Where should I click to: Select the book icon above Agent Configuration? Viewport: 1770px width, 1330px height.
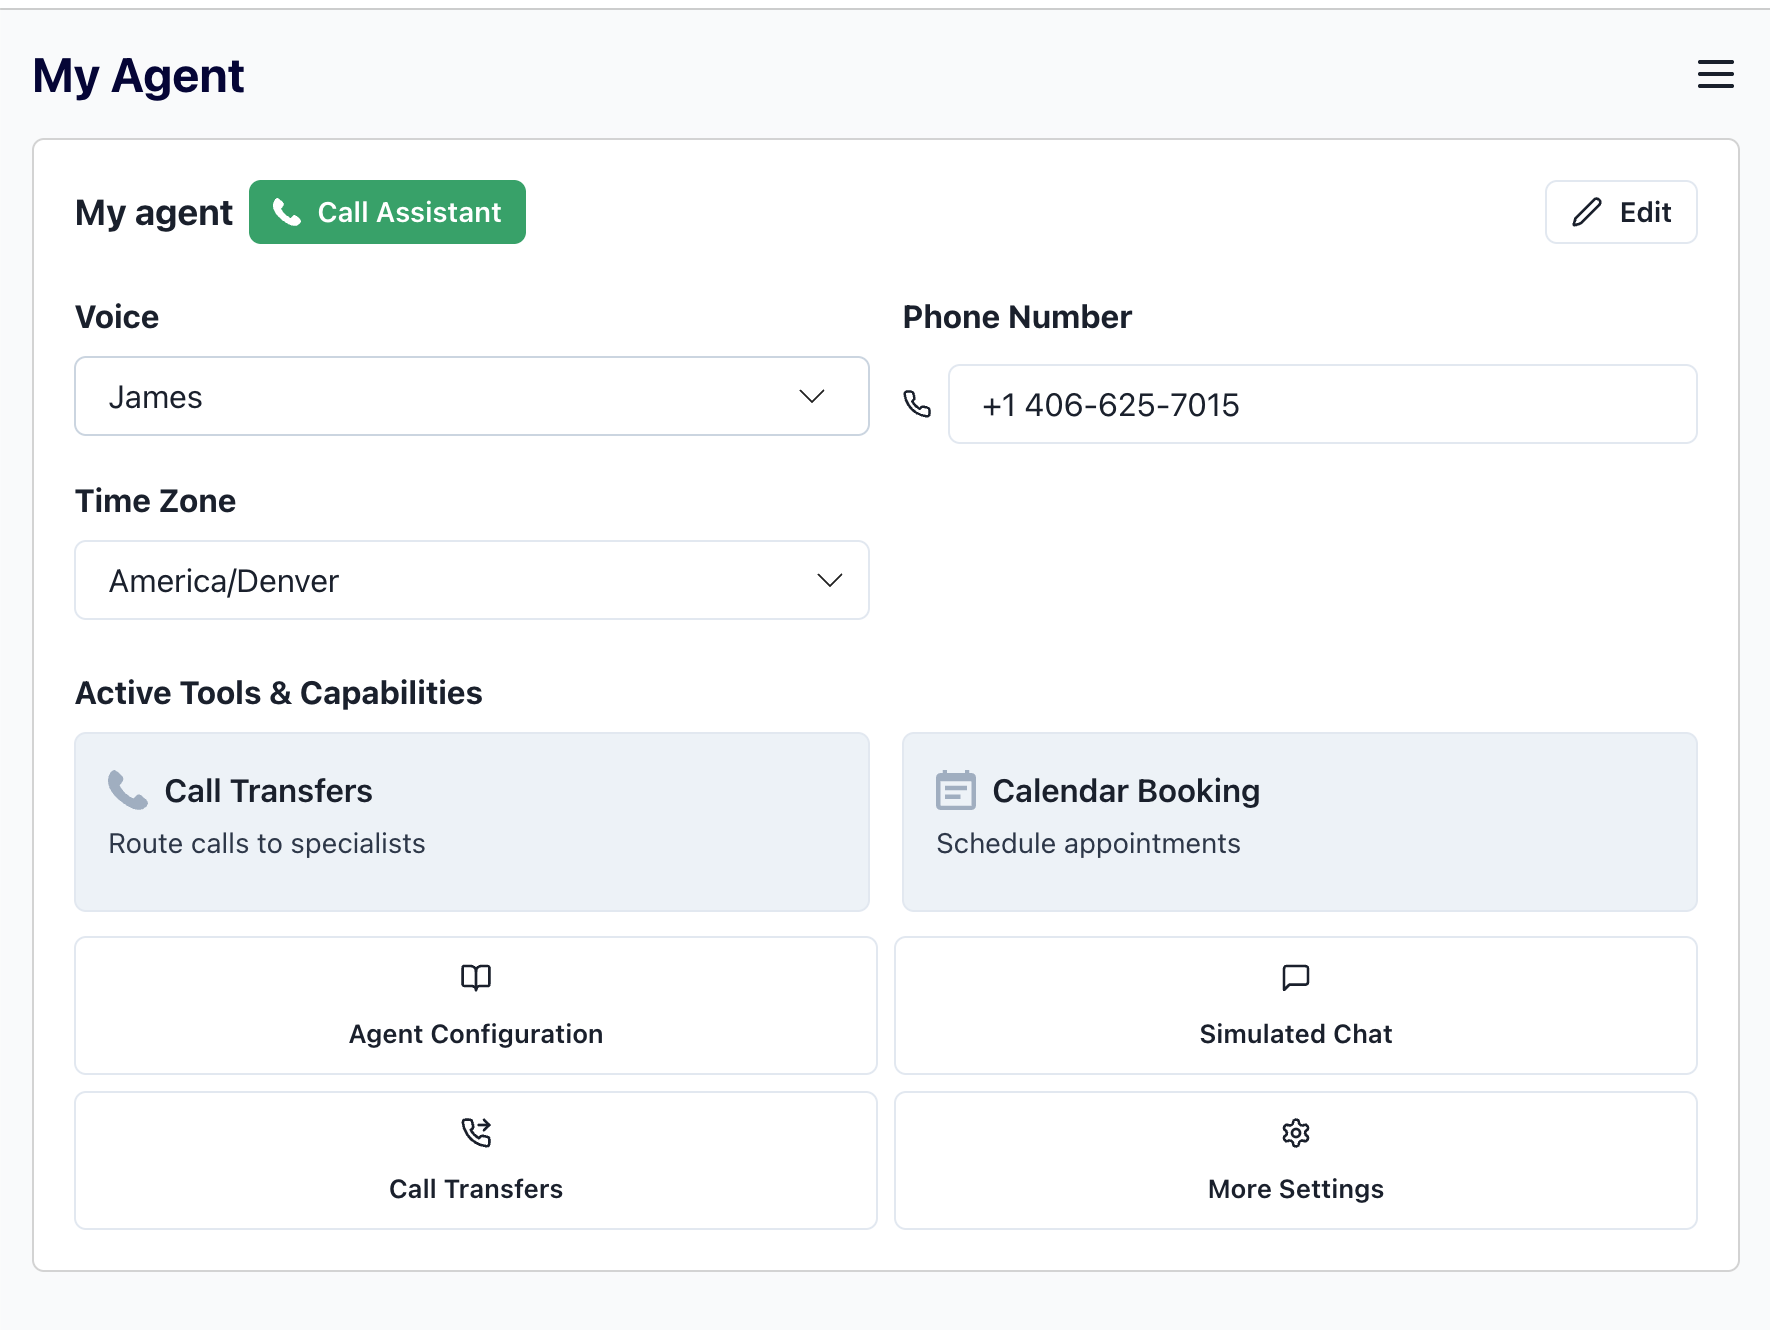coord(476,978)
